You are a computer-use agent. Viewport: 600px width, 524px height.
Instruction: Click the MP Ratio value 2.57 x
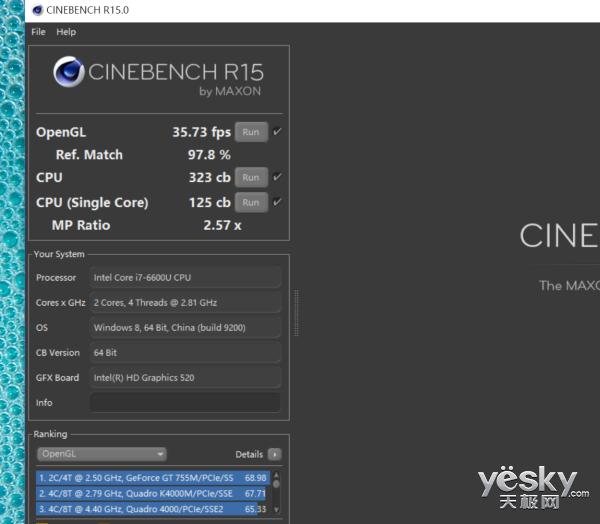[222, 225]
